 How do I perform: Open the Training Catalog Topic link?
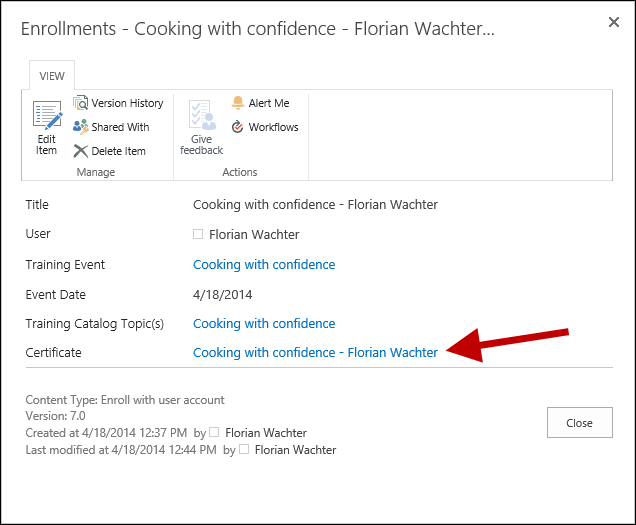[x=264, y=324]
